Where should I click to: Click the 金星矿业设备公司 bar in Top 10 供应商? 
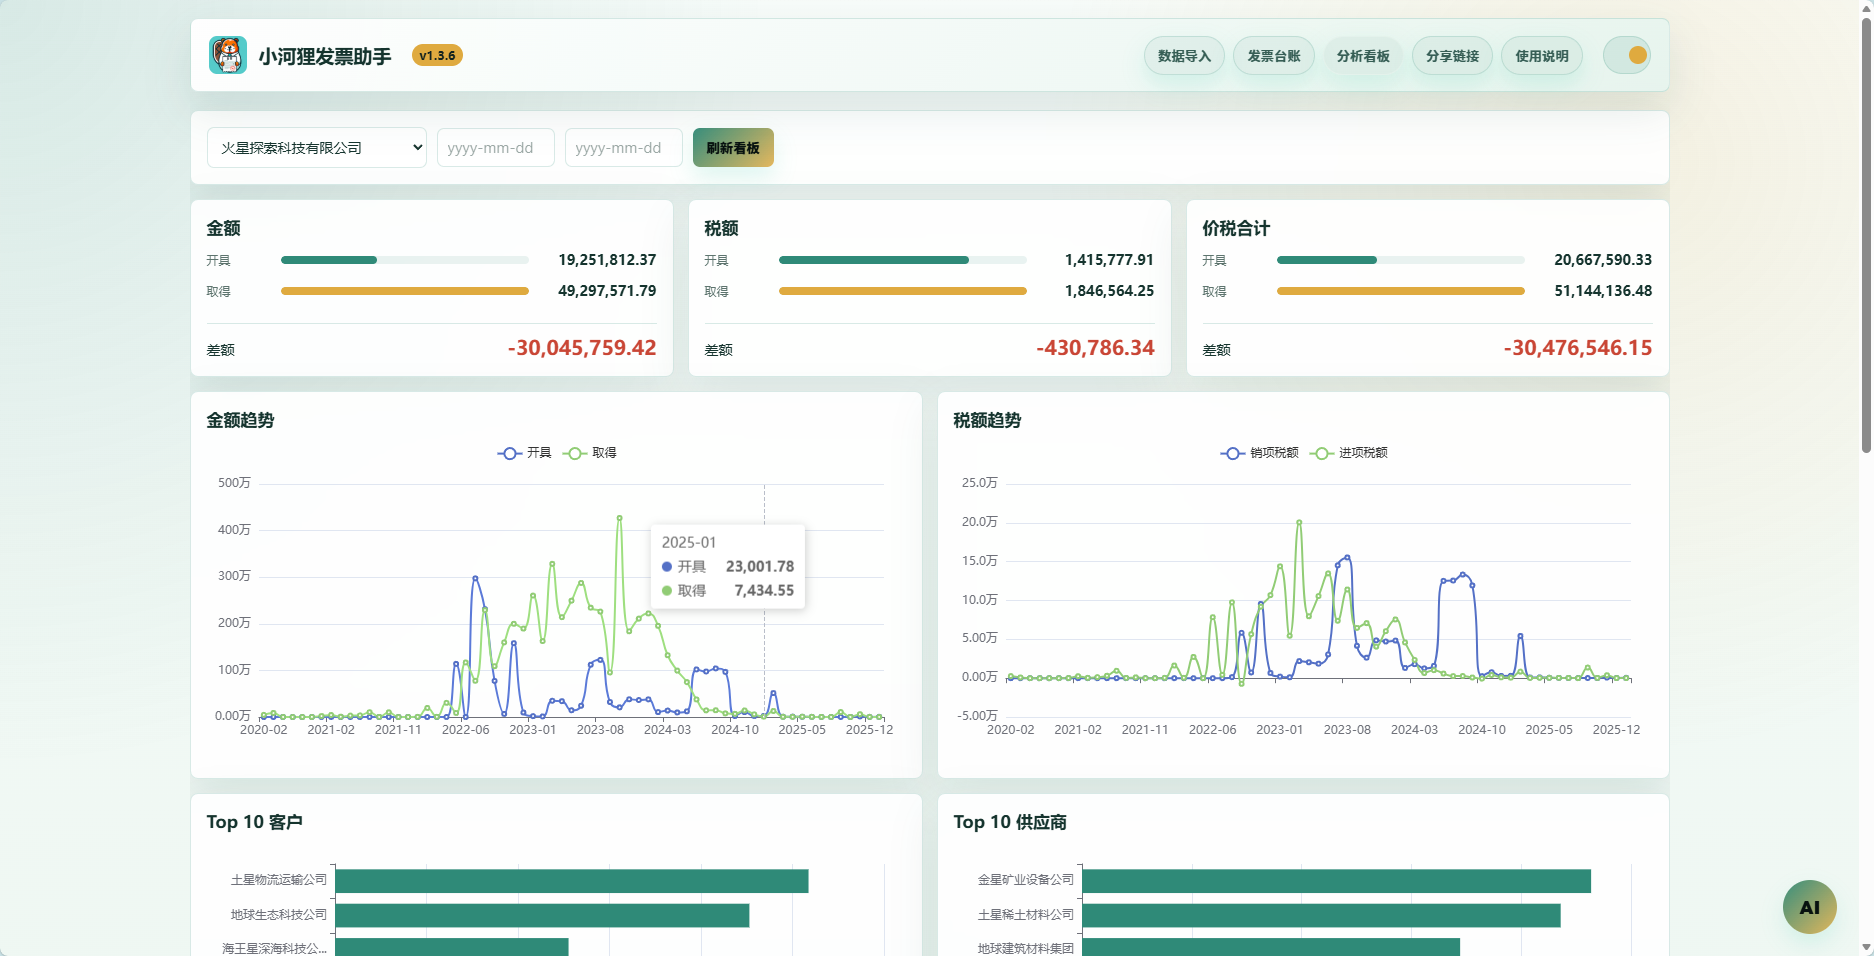[1336, 881]
